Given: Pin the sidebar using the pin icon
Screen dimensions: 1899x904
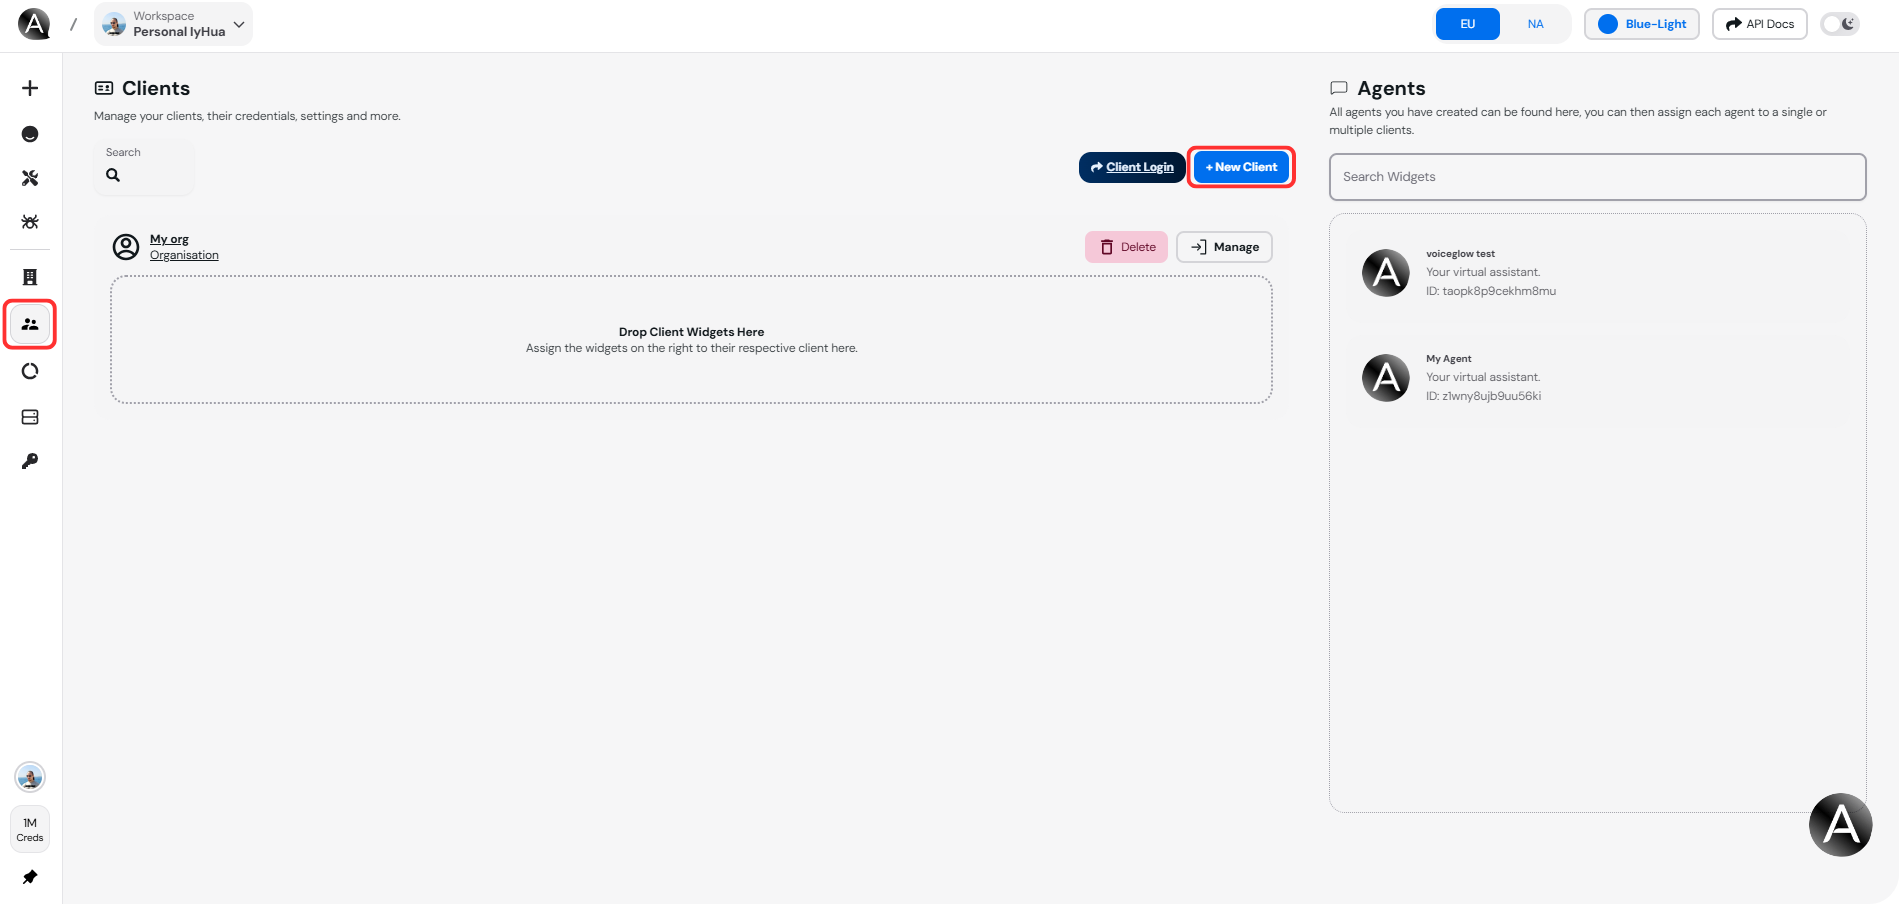Looking at the screenshot, I should [30, 877].
